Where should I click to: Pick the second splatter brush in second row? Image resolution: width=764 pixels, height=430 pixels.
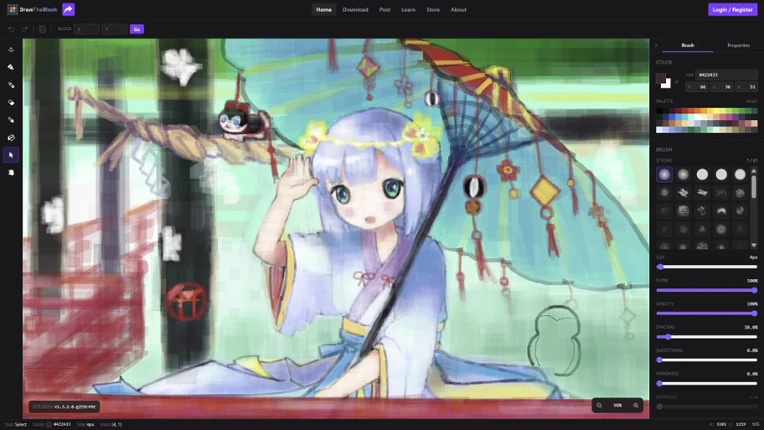(683, 193)
